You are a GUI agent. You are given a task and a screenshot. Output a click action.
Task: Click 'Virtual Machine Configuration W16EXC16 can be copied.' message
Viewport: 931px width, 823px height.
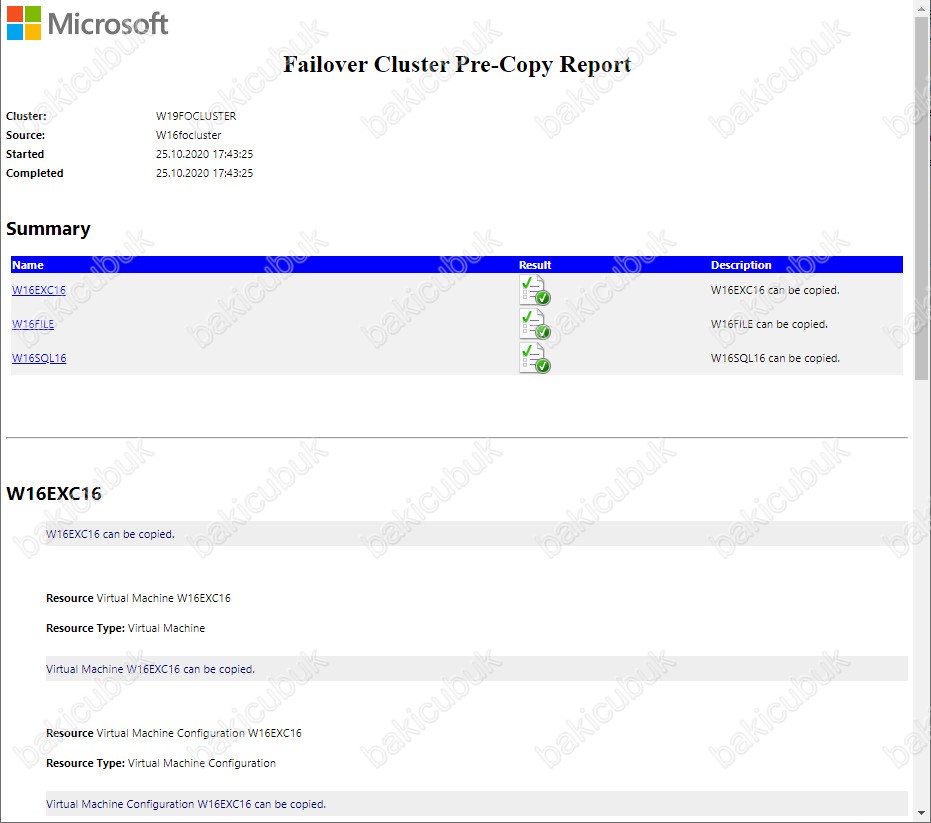[186, 804]
